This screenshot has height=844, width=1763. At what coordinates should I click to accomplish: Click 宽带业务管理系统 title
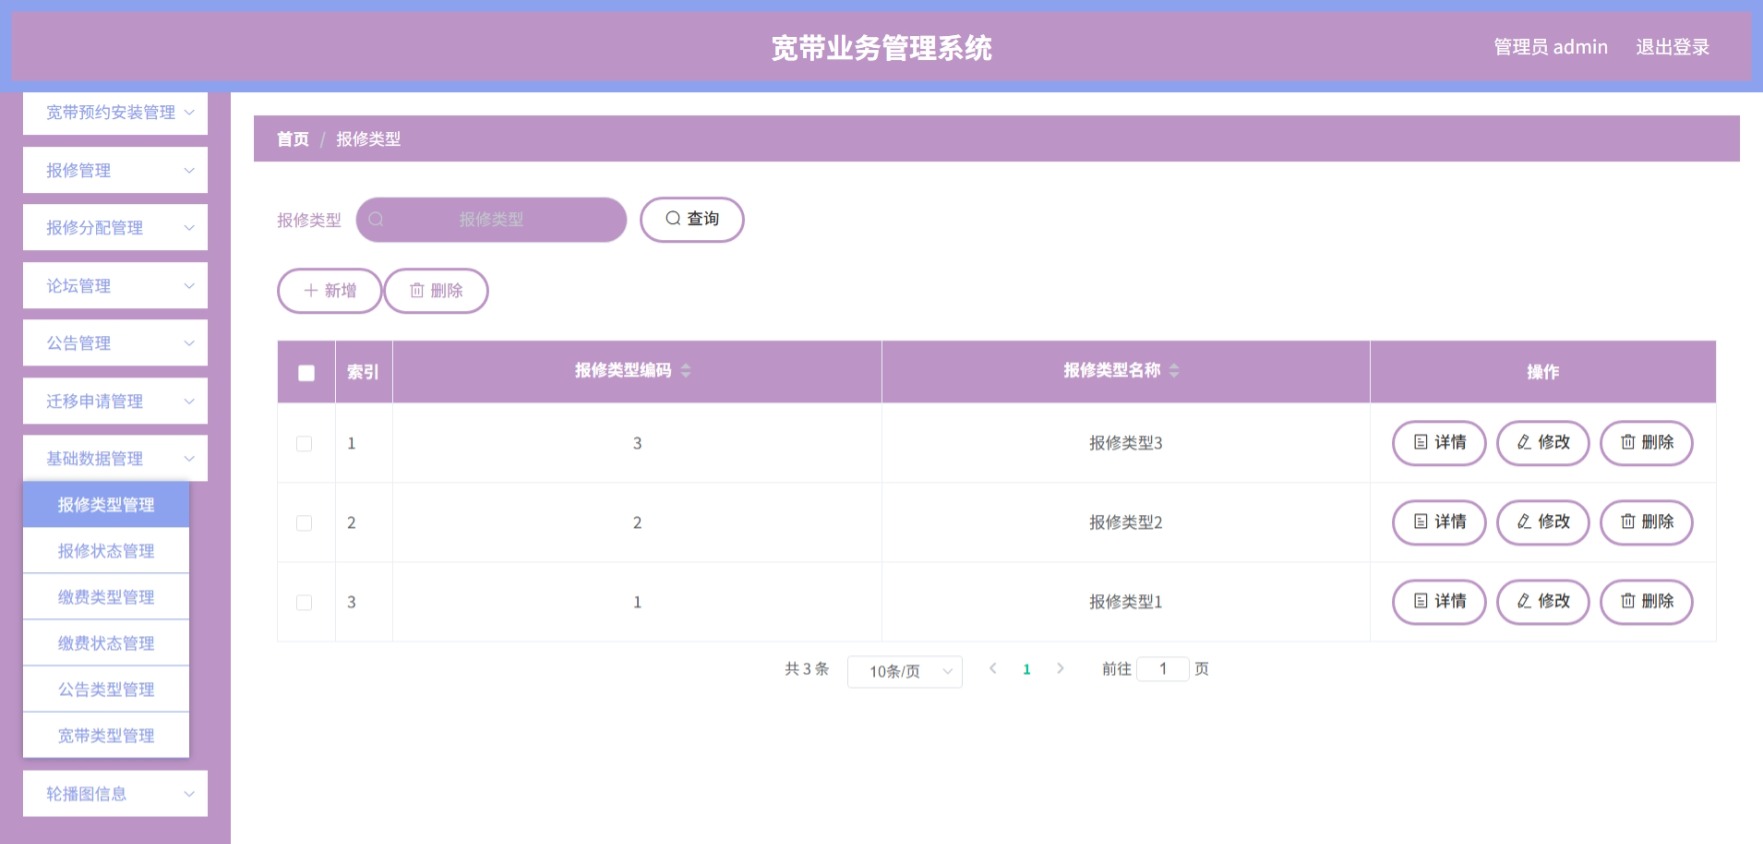click(881, 47)
